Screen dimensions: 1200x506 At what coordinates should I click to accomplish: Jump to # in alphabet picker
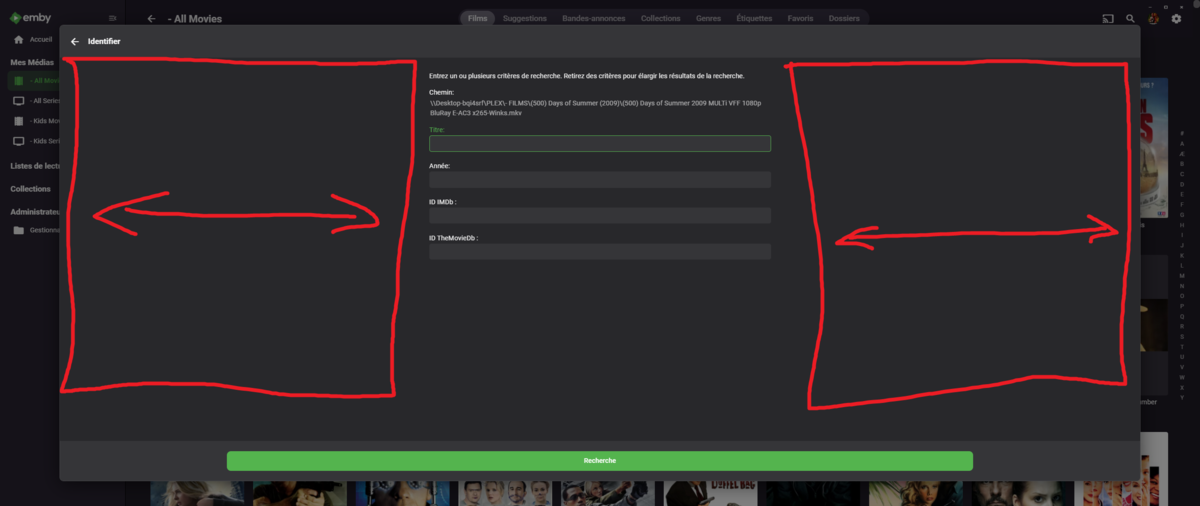coord(1183,132)
